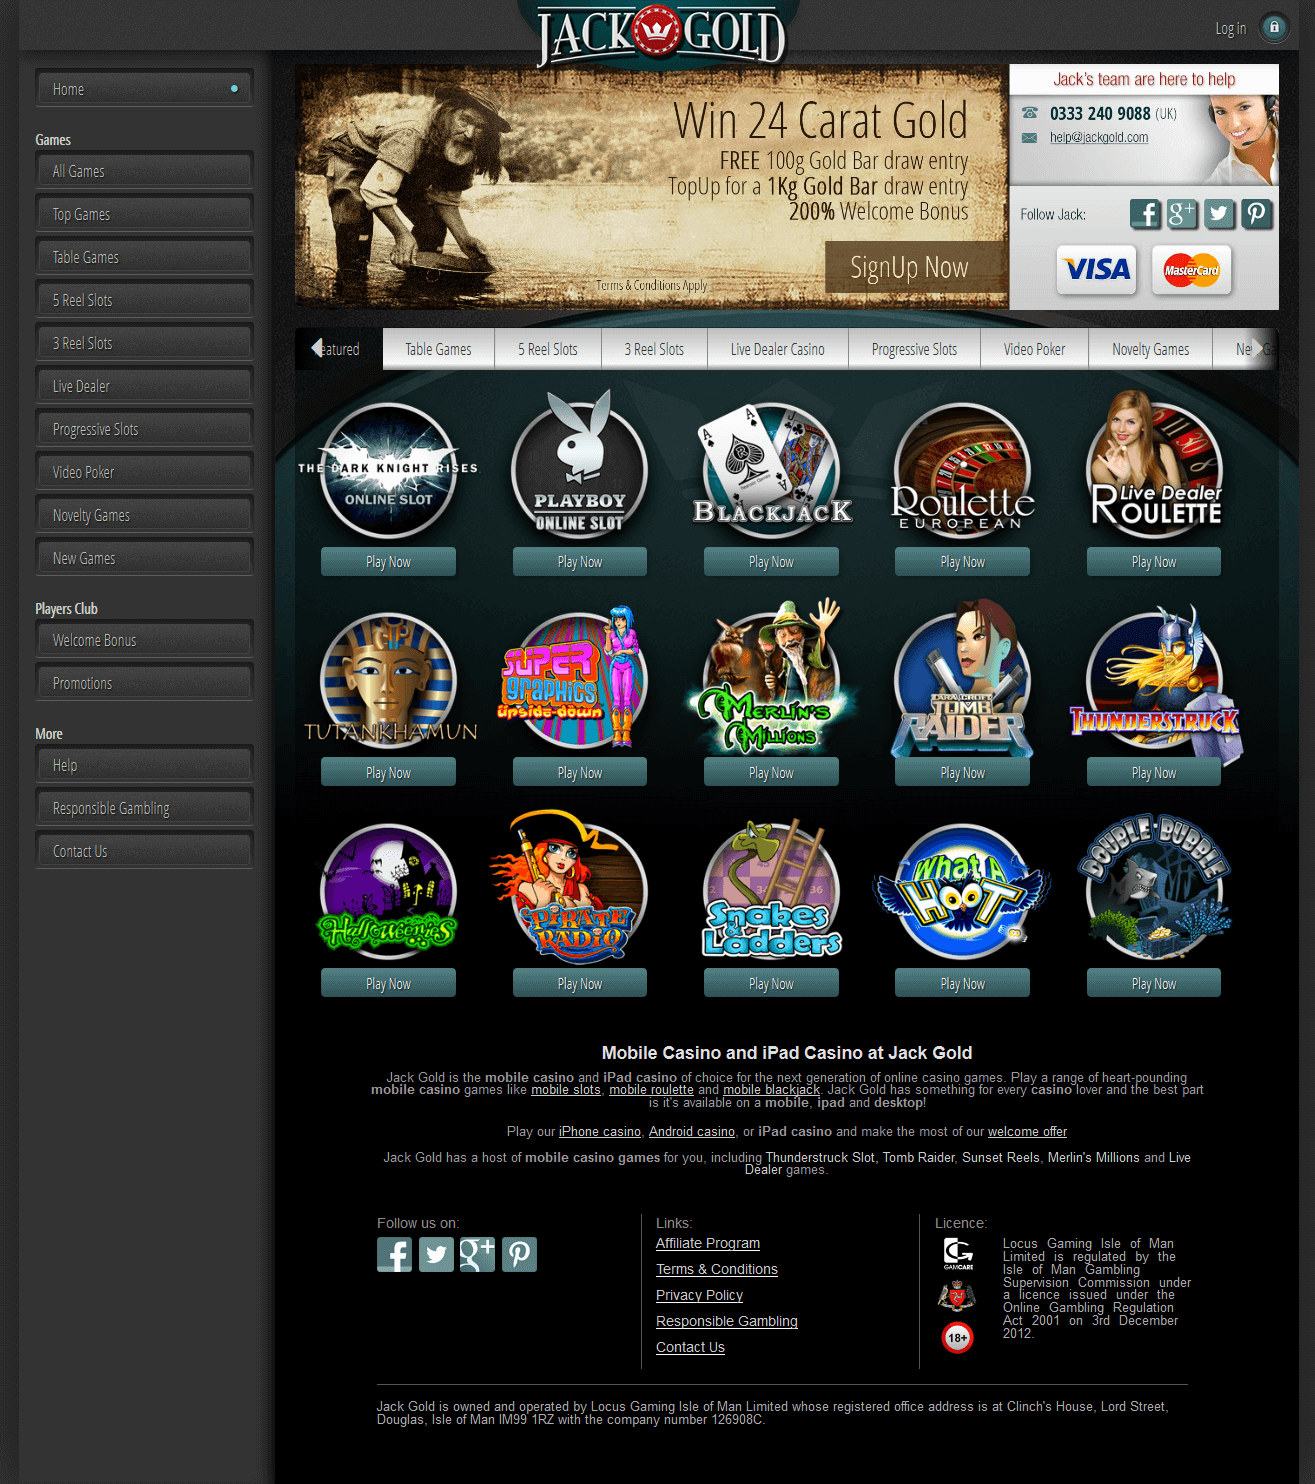This screenshot has width=1315, height=1484.
Task: Open the Terms & Conditions footer link
Action: pos(717,1269)
